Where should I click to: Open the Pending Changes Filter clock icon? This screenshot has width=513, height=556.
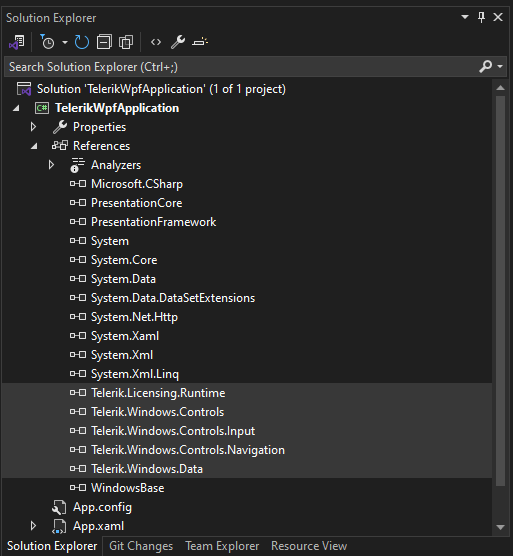47,42
